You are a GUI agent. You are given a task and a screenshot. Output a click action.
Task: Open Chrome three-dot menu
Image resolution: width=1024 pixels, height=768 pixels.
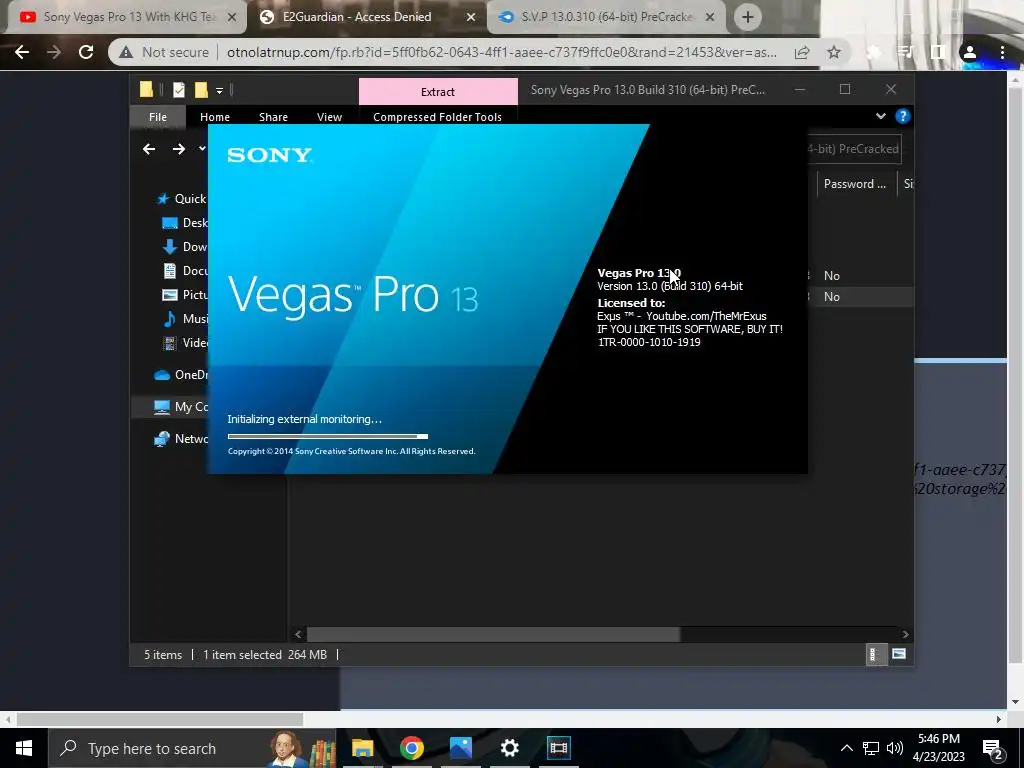pyautogui.click(x=1002, y=52)
